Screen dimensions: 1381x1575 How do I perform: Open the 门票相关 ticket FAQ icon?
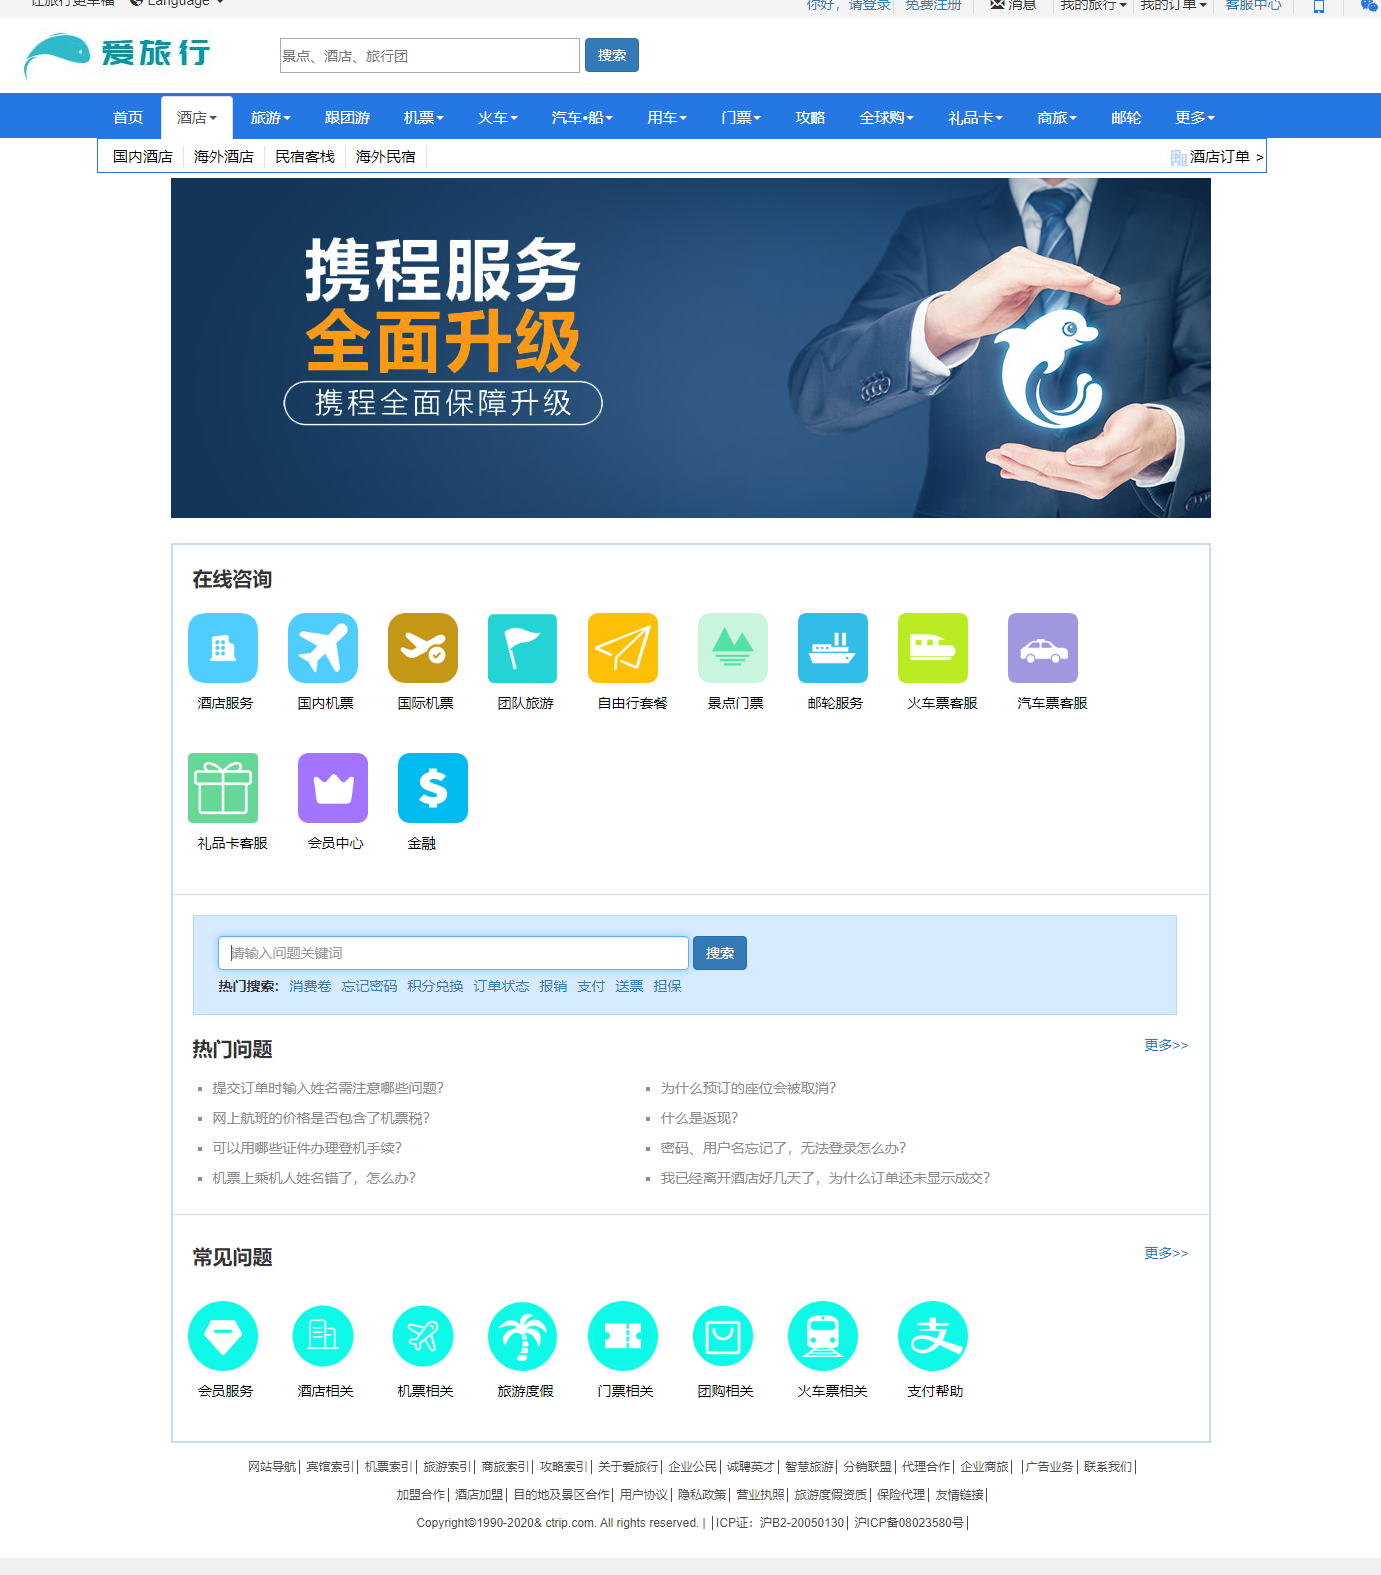tap(623, 1336)
